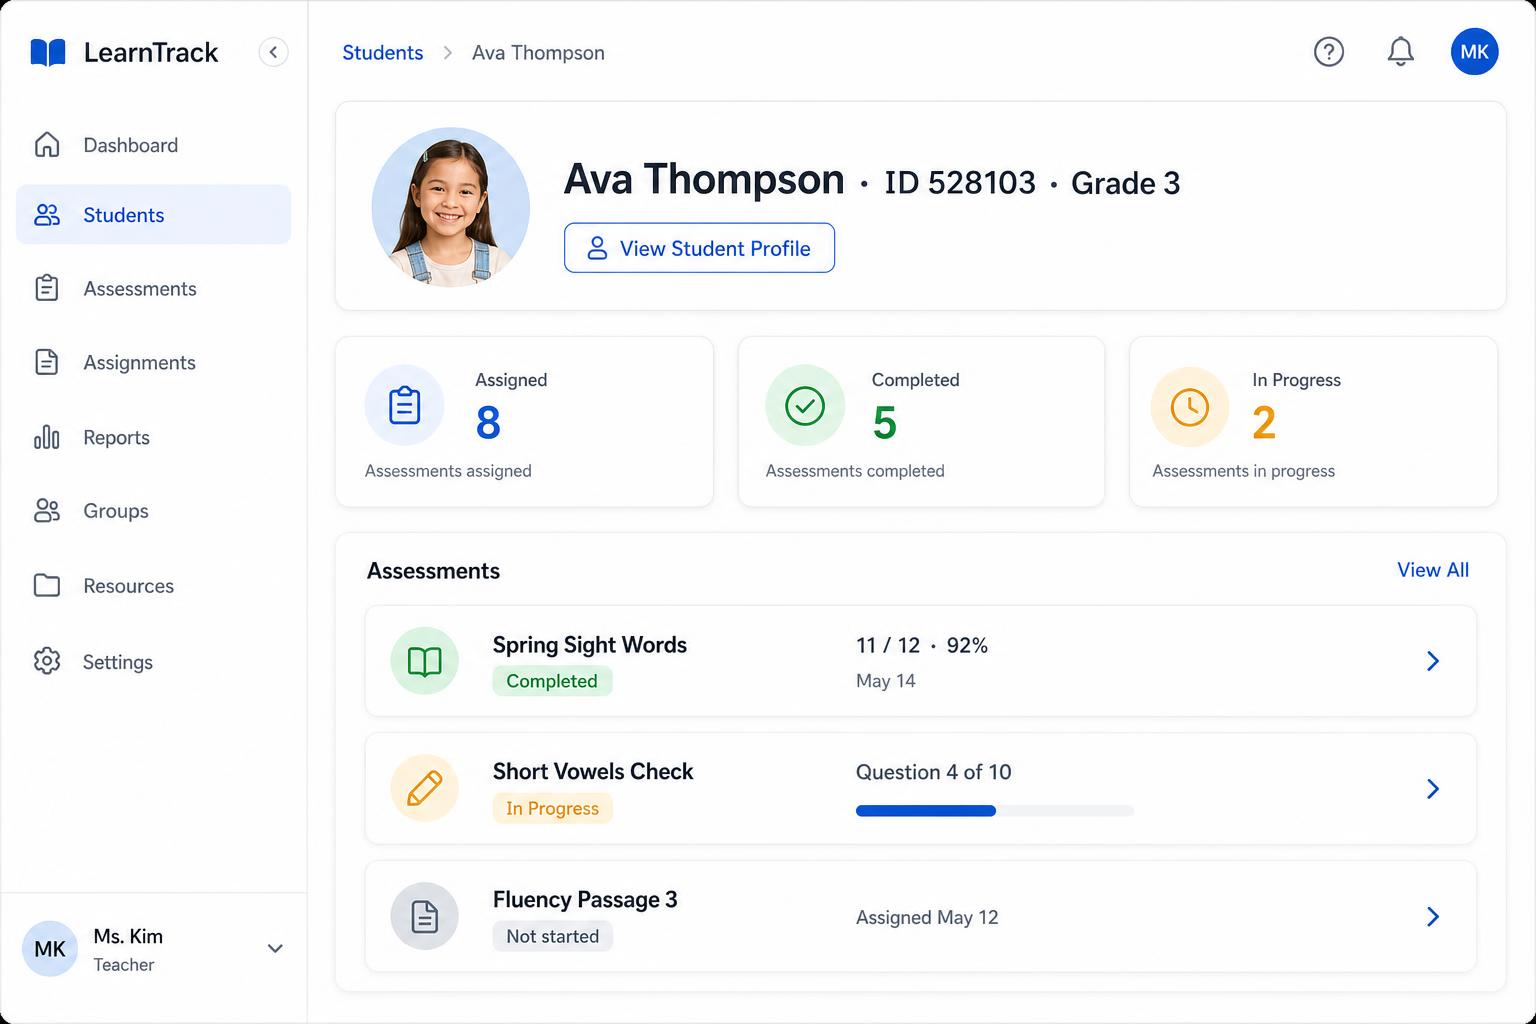Open the Ms. Kim account dropdown arrow
The height and width of the screenshot is (1024, 1536).
coord(275,948)
